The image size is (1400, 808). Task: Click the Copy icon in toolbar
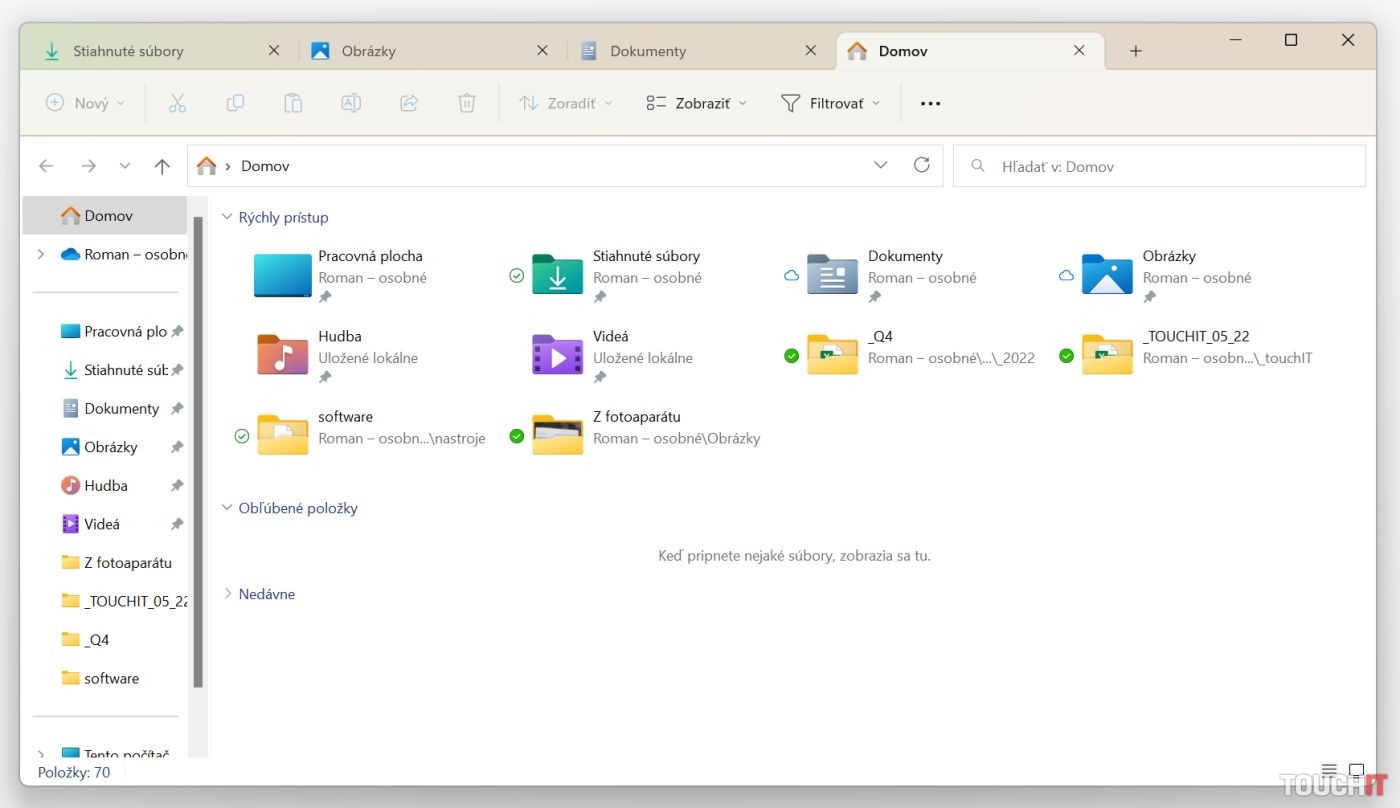[235, 103]
